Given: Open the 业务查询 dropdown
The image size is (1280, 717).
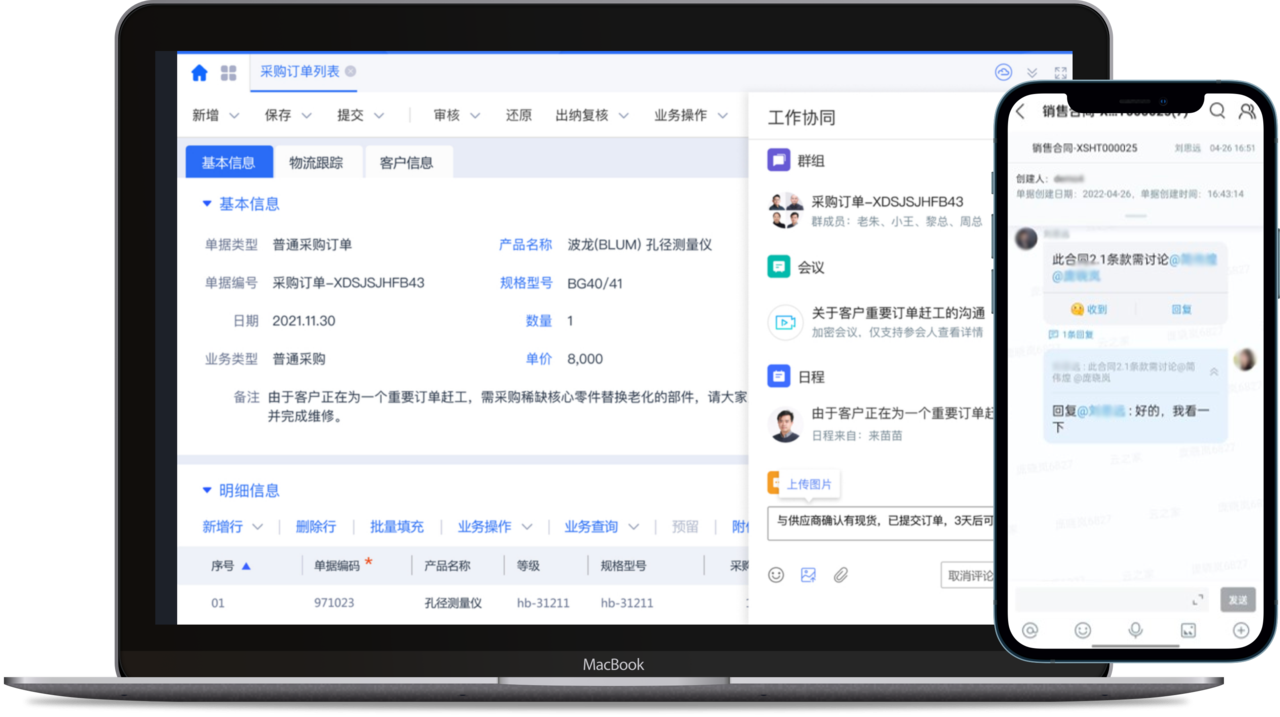Looking at the screenshot, I should 601,527.
